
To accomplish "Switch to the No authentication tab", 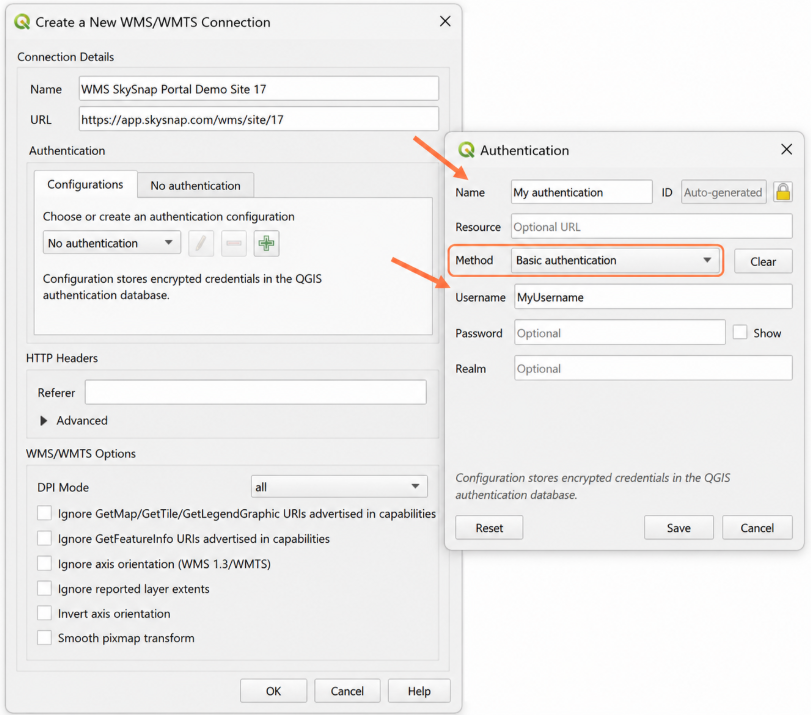I will click(196, 186).
